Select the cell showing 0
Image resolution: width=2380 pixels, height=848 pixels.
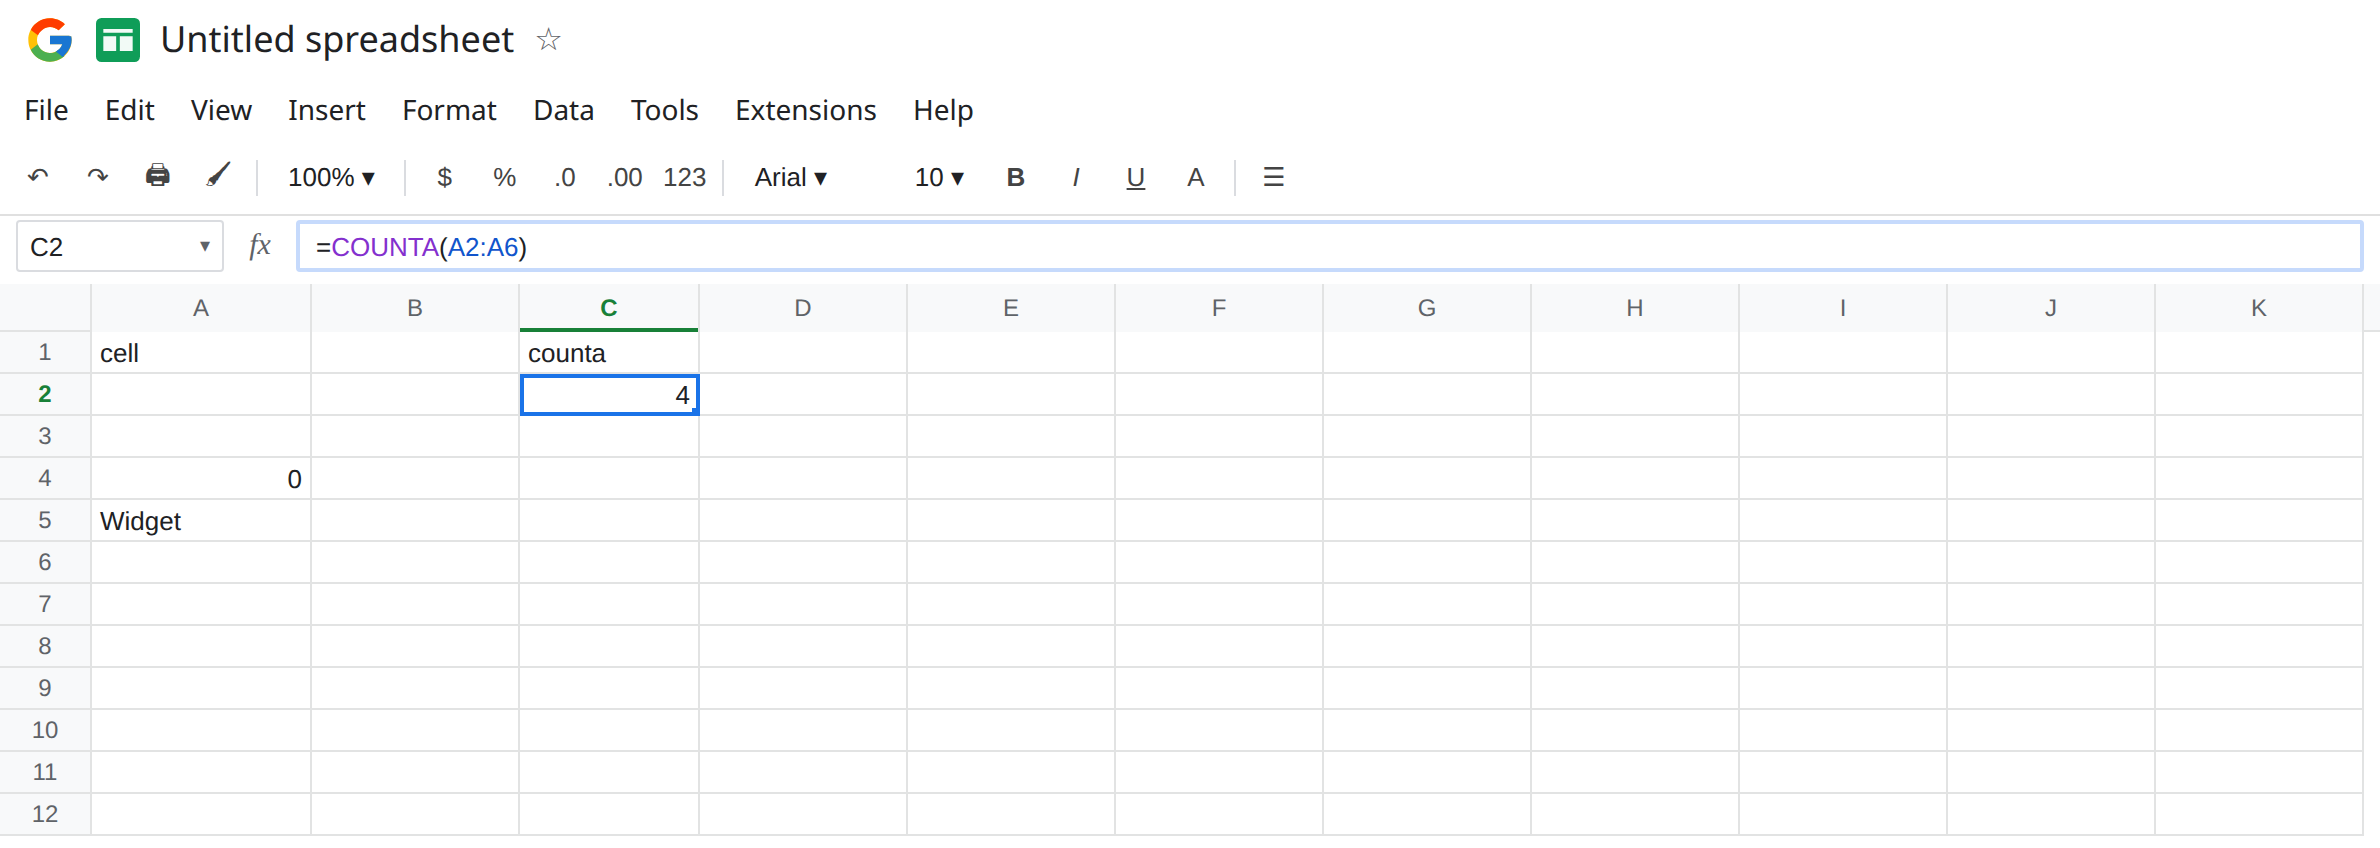point(201,479)
